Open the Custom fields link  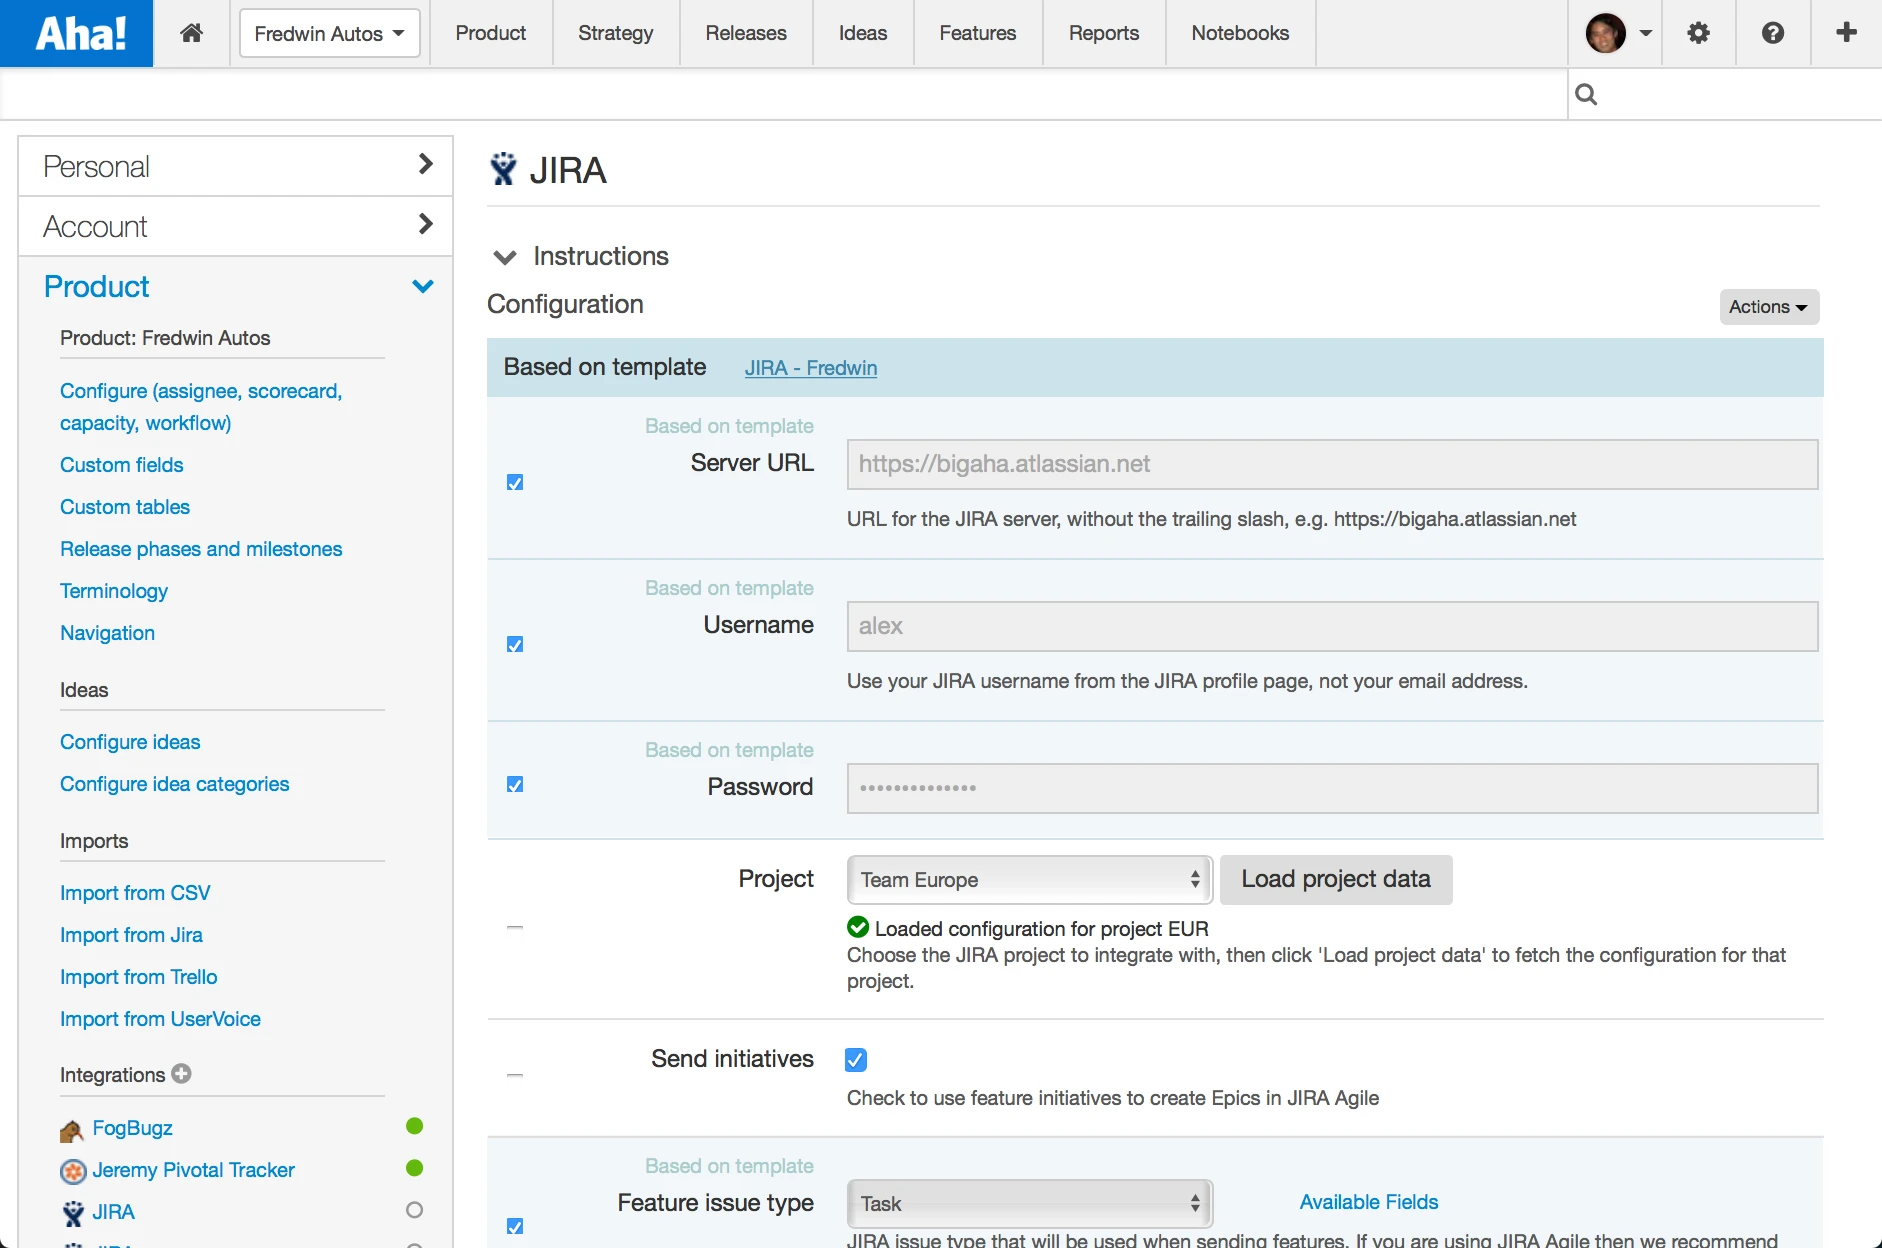122,465
